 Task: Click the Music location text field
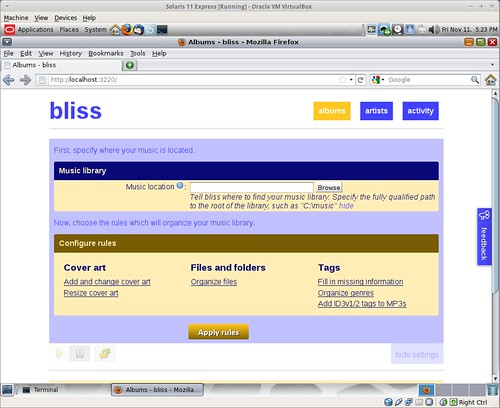point(252,187)
